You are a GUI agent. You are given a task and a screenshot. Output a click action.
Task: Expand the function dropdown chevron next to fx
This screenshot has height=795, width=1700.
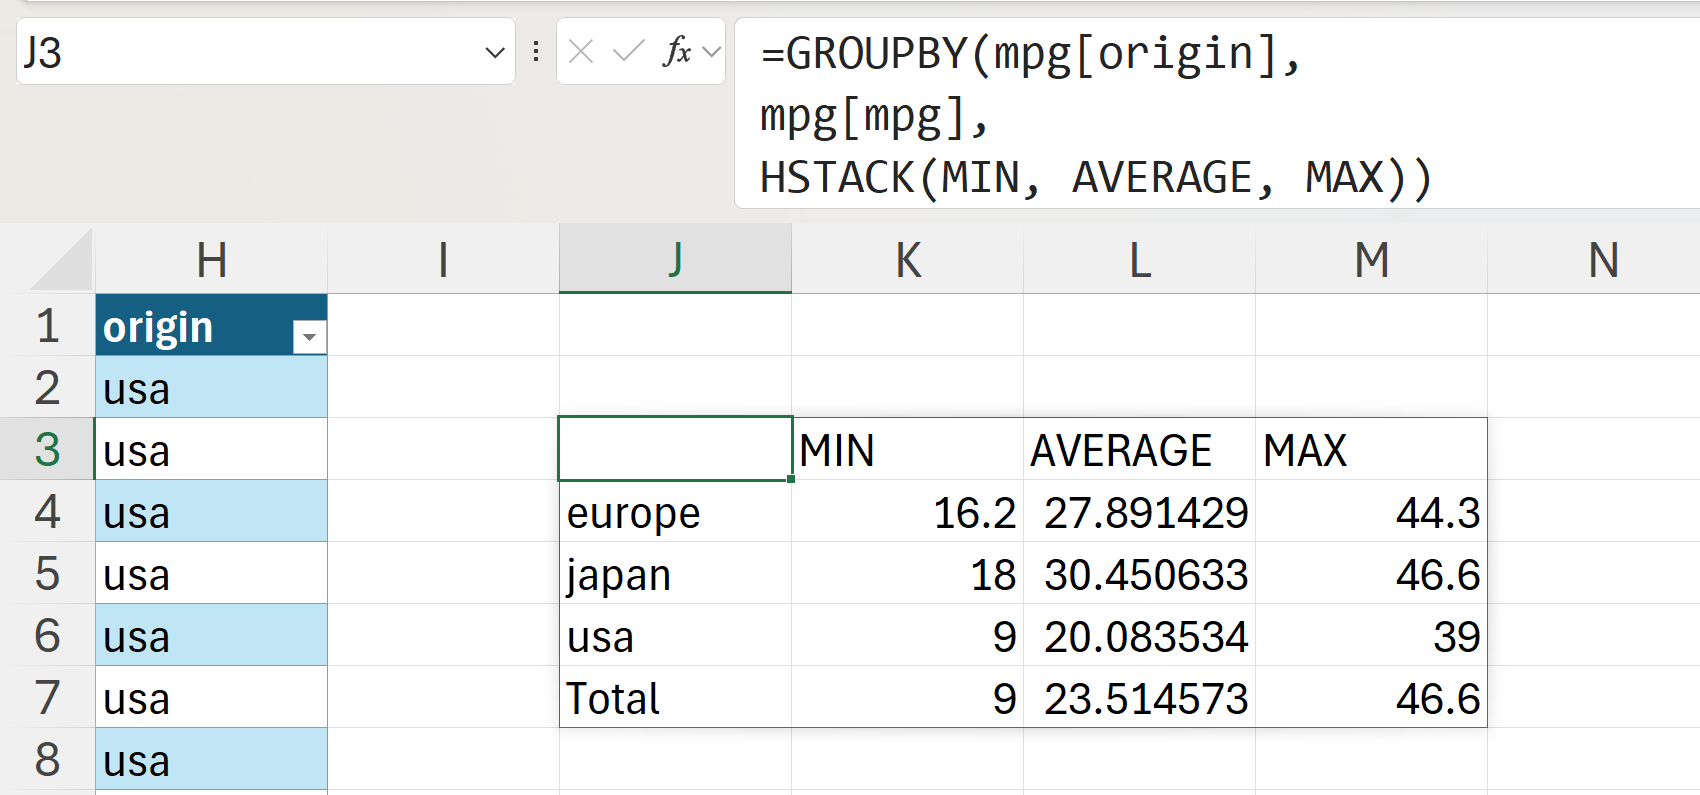coord(712,51)
